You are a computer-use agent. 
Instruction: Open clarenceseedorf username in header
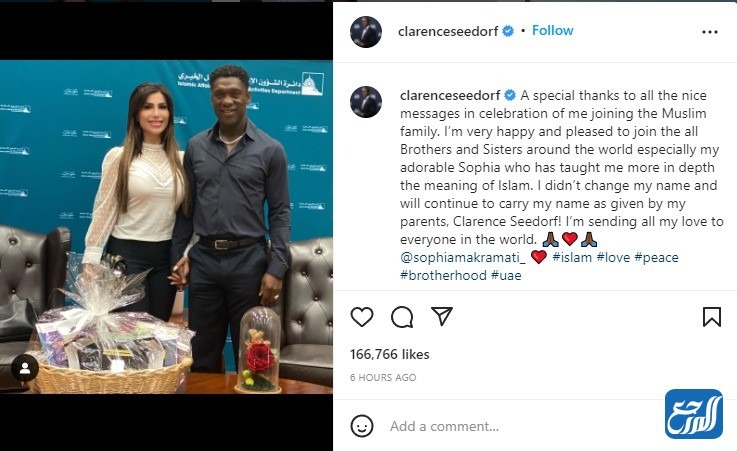[x=448, y=31]
